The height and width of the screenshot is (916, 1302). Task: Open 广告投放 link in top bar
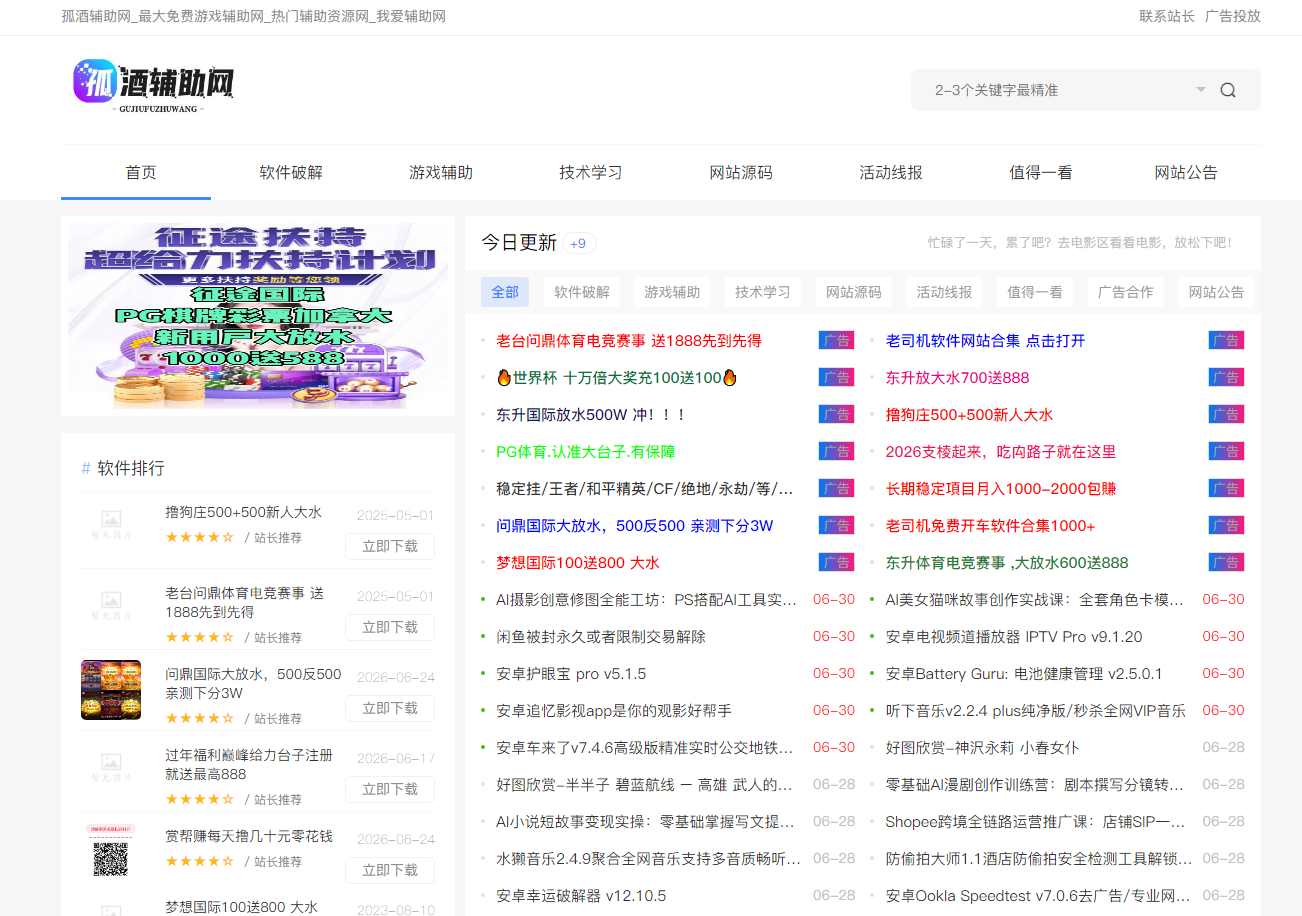tap(1233, 16)
